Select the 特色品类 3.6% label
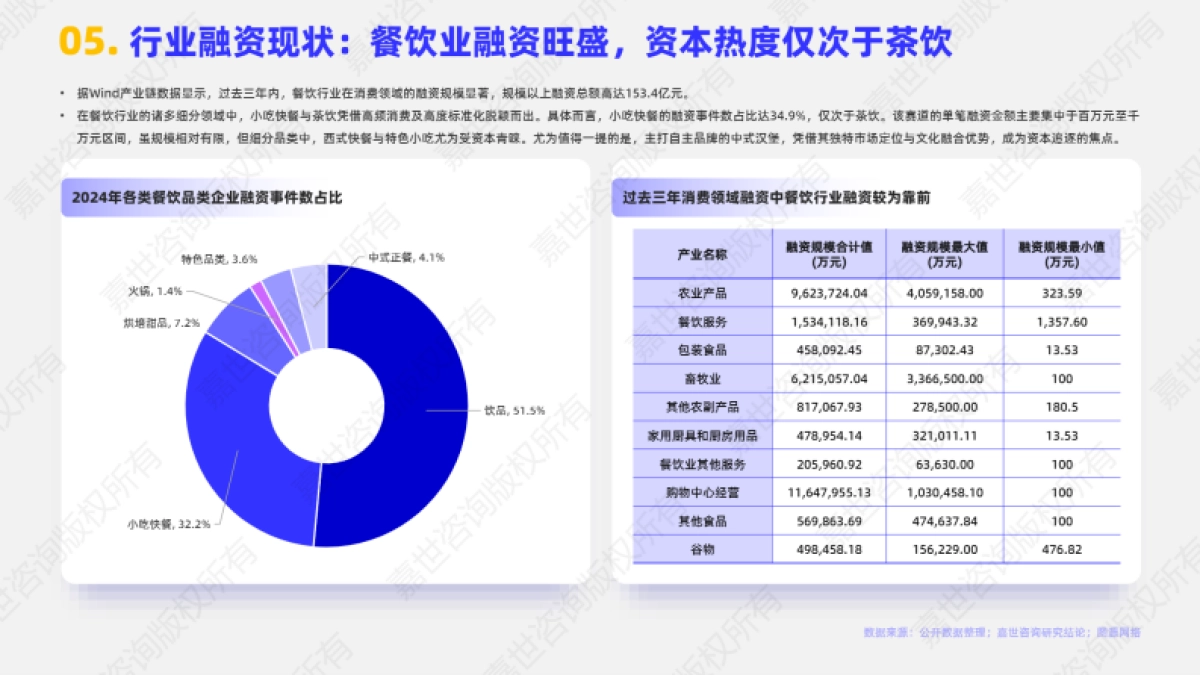This screenshot has width=1200, height=675. (218, 258)
